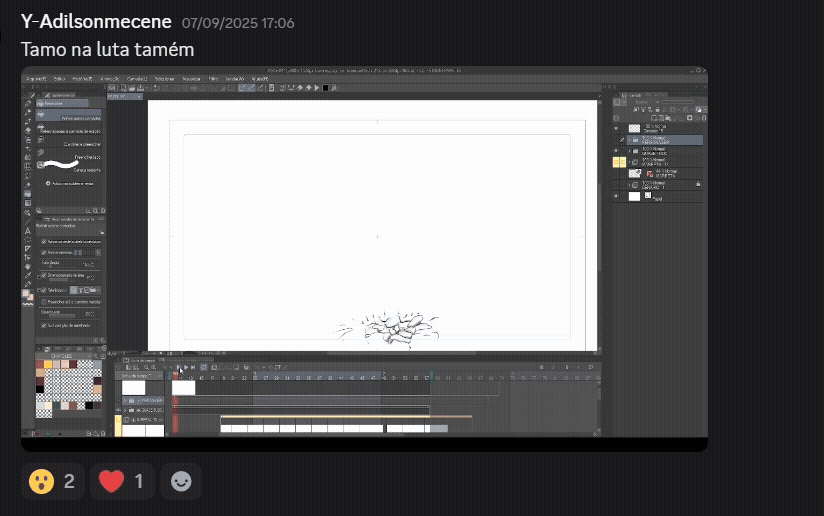
Task: Click the play triangle icon in top command bar
Action: 317,88
